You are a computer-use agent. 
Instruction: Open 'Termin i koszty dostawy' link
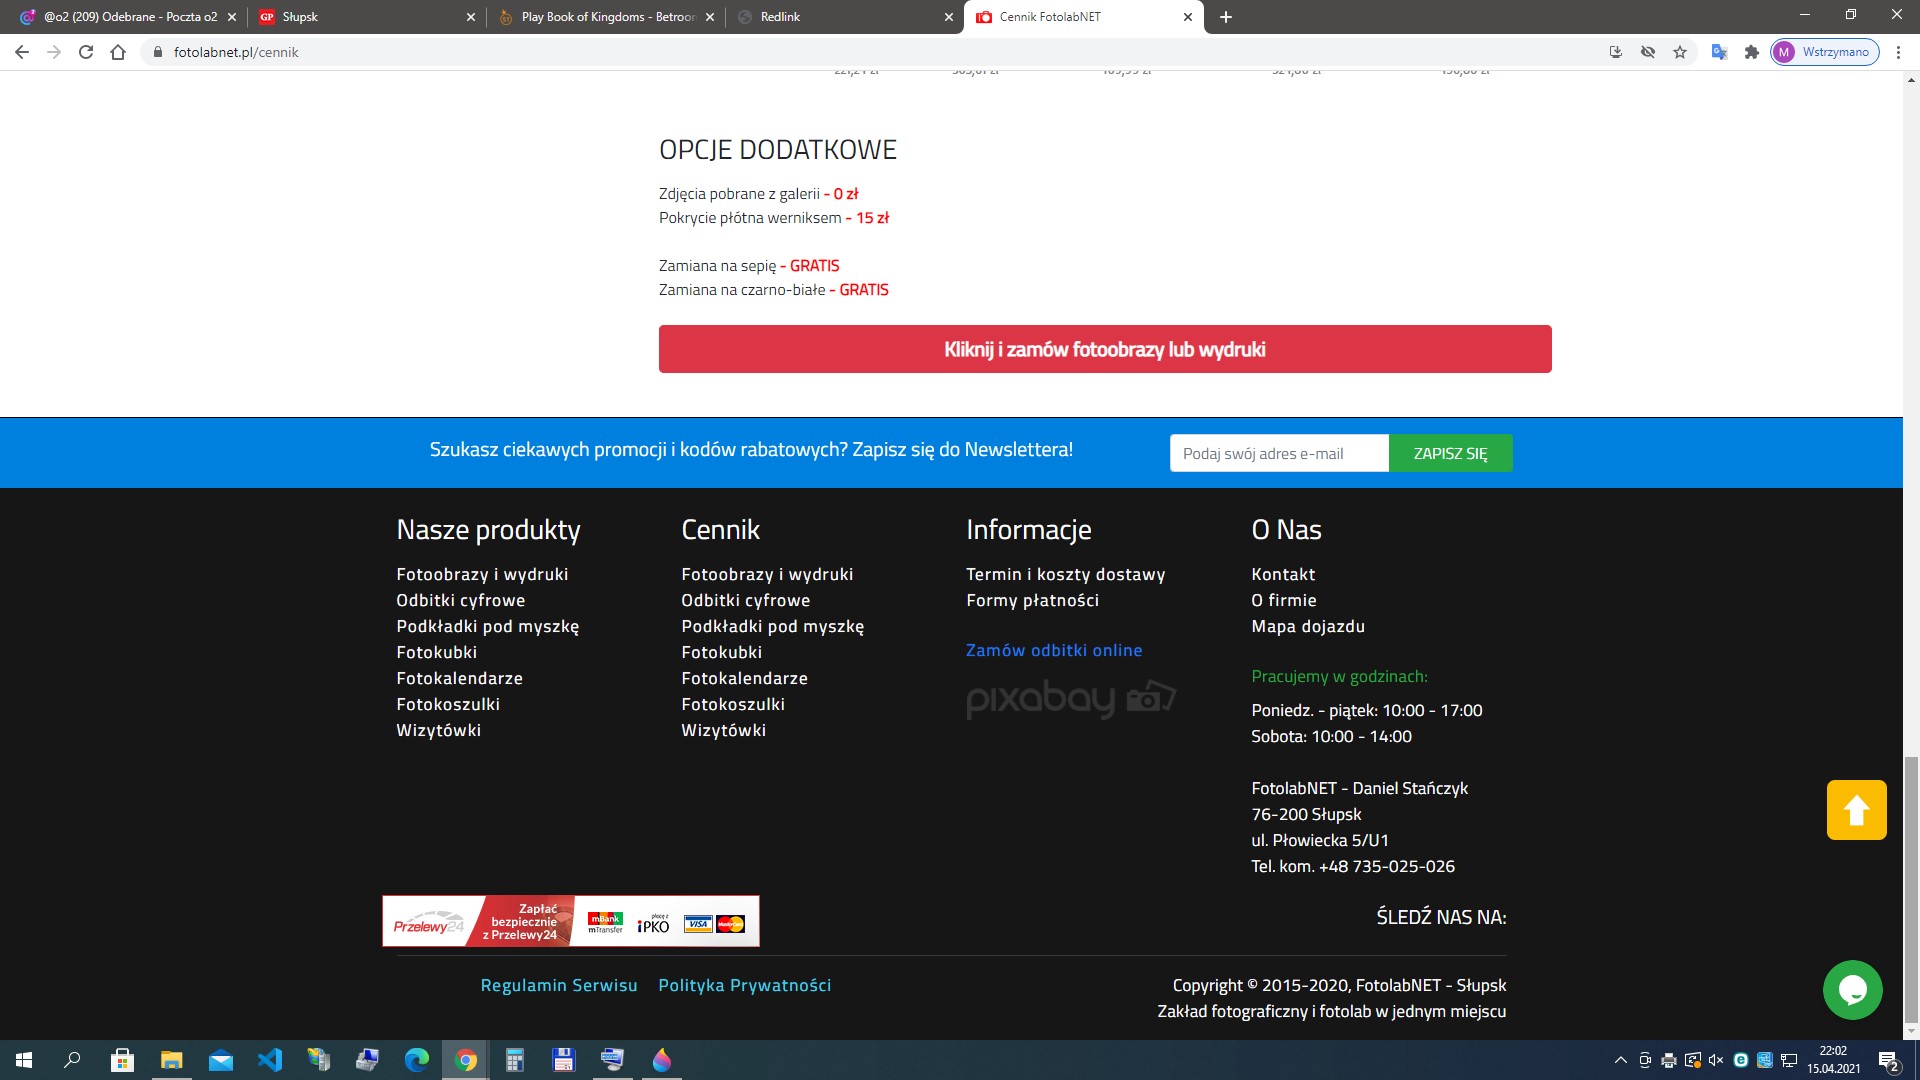click(x=1066, y=574)
